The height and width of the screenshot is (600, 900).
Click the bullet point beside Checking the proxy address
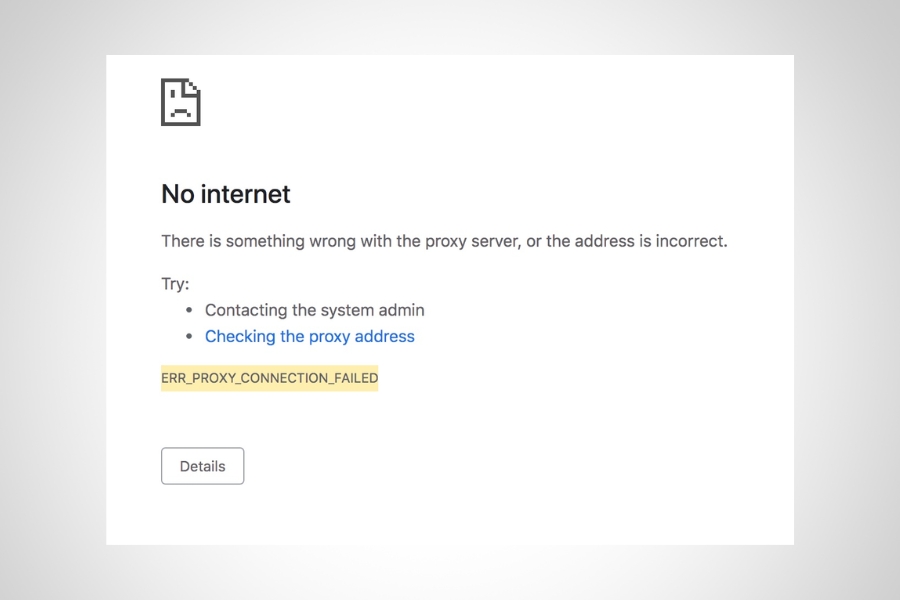click(x=189, y=336)
